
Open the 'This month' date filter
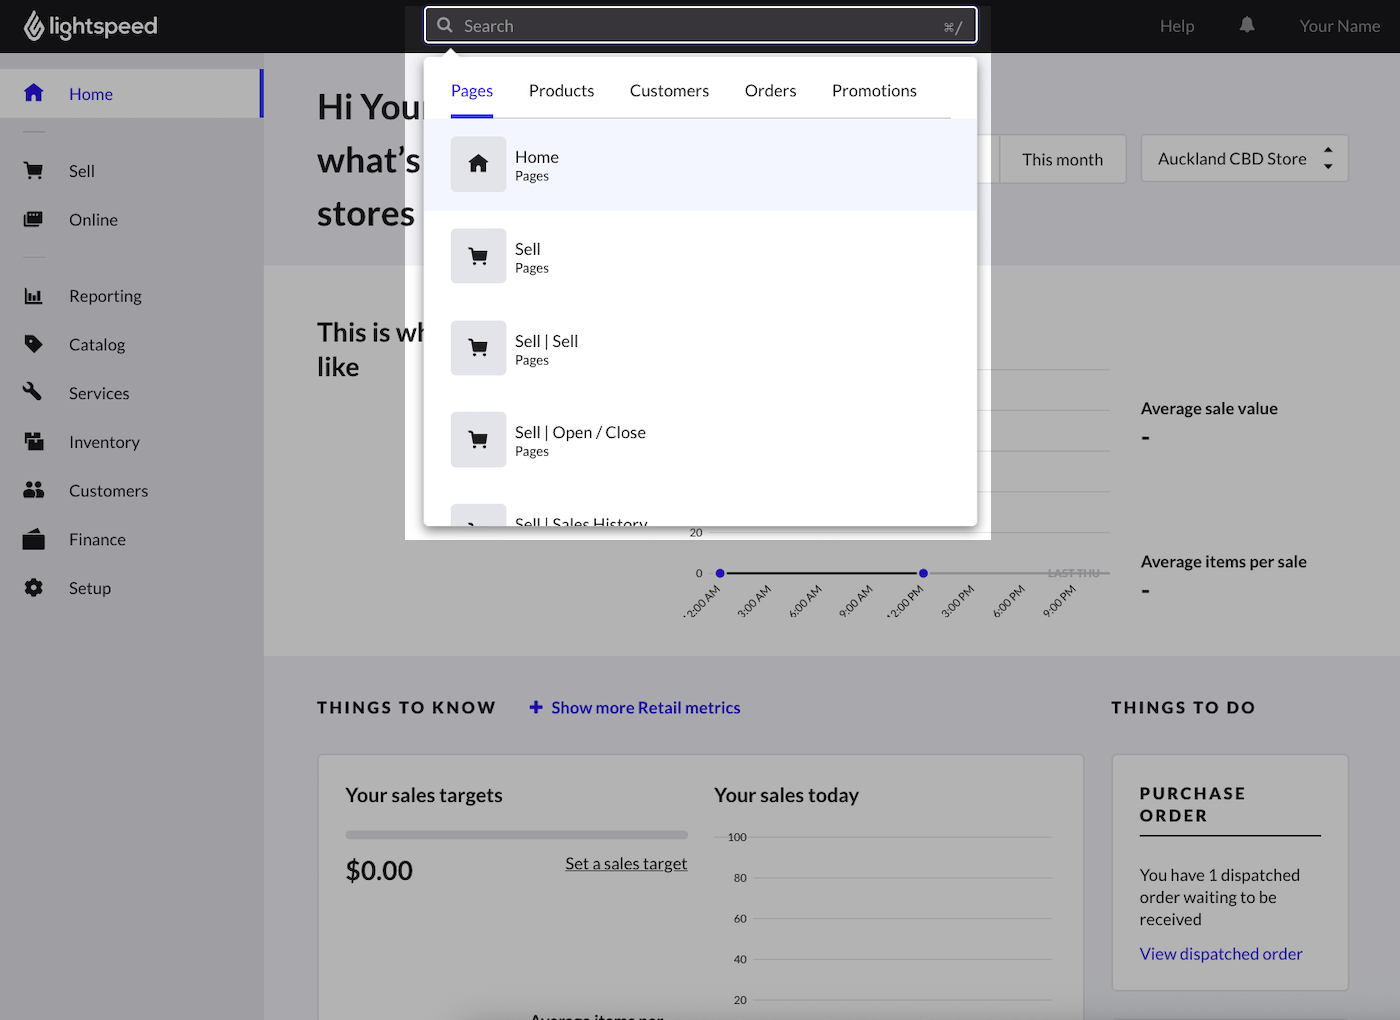tap(1062, 158)
